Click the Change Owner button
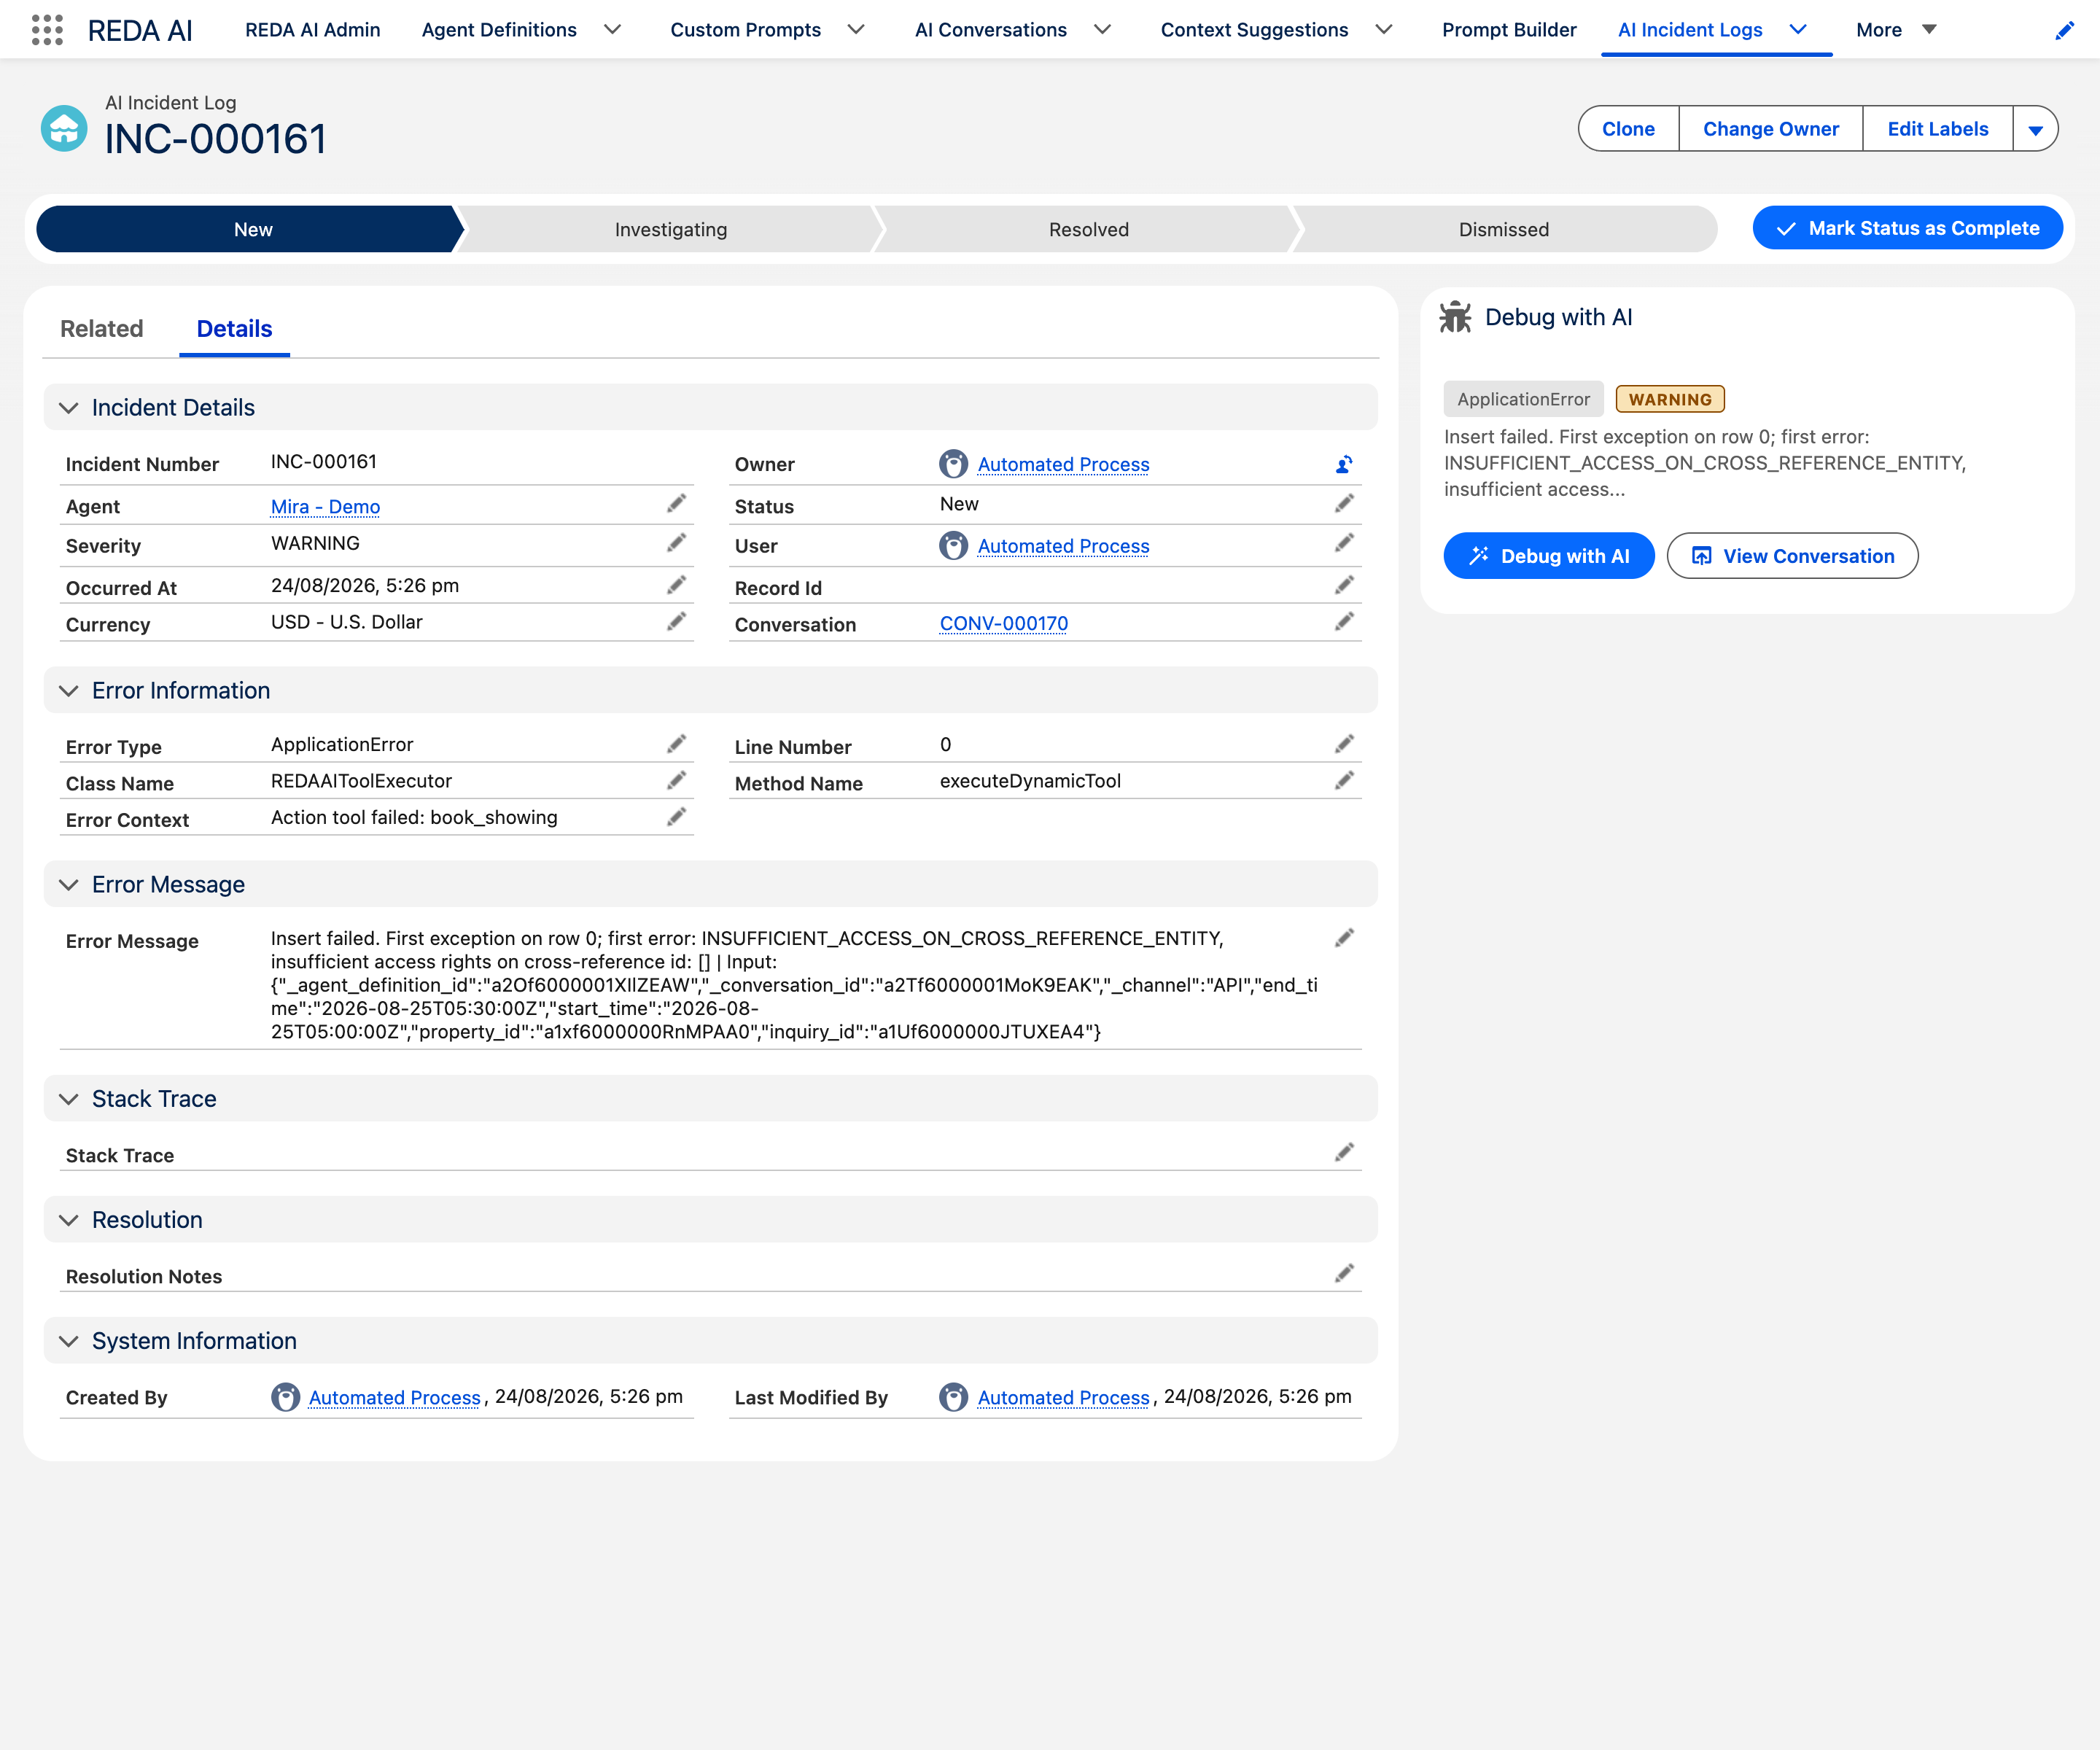 (1770, 129)
